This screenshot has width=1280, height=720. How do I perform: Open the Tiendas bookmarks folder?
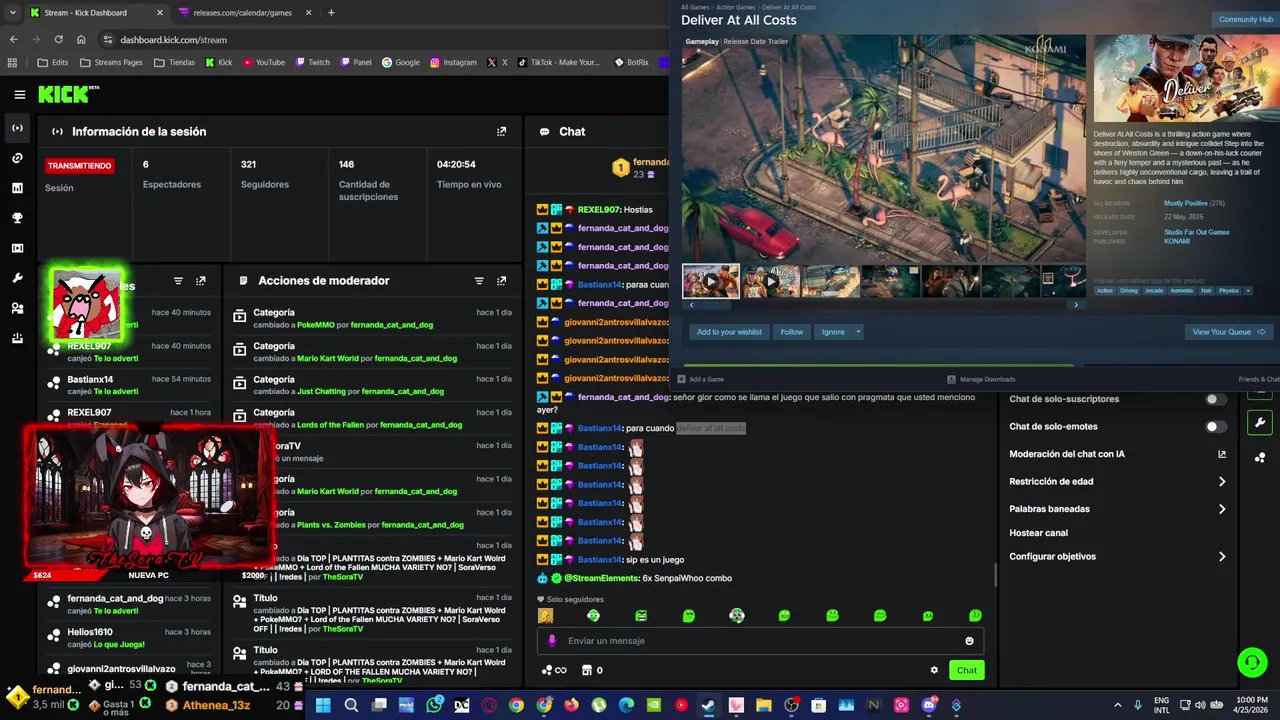tap(175, 62)
